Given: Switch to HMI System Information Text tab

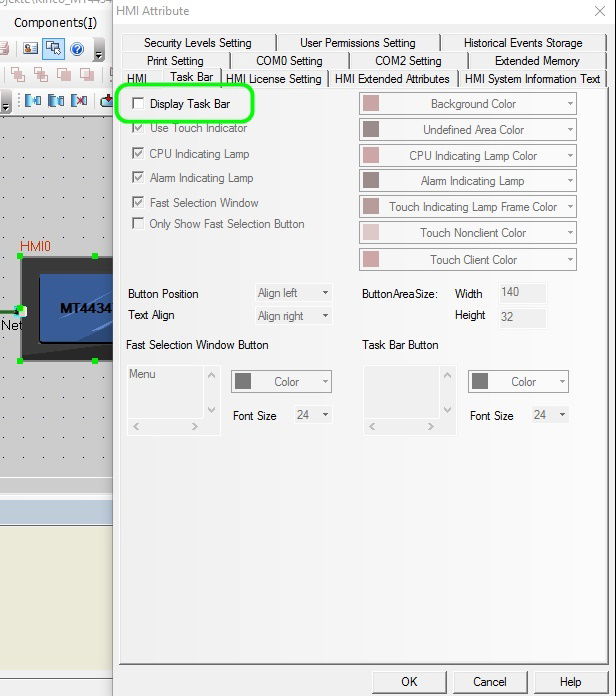Looking at the screenshot, I should click(533, 79).
